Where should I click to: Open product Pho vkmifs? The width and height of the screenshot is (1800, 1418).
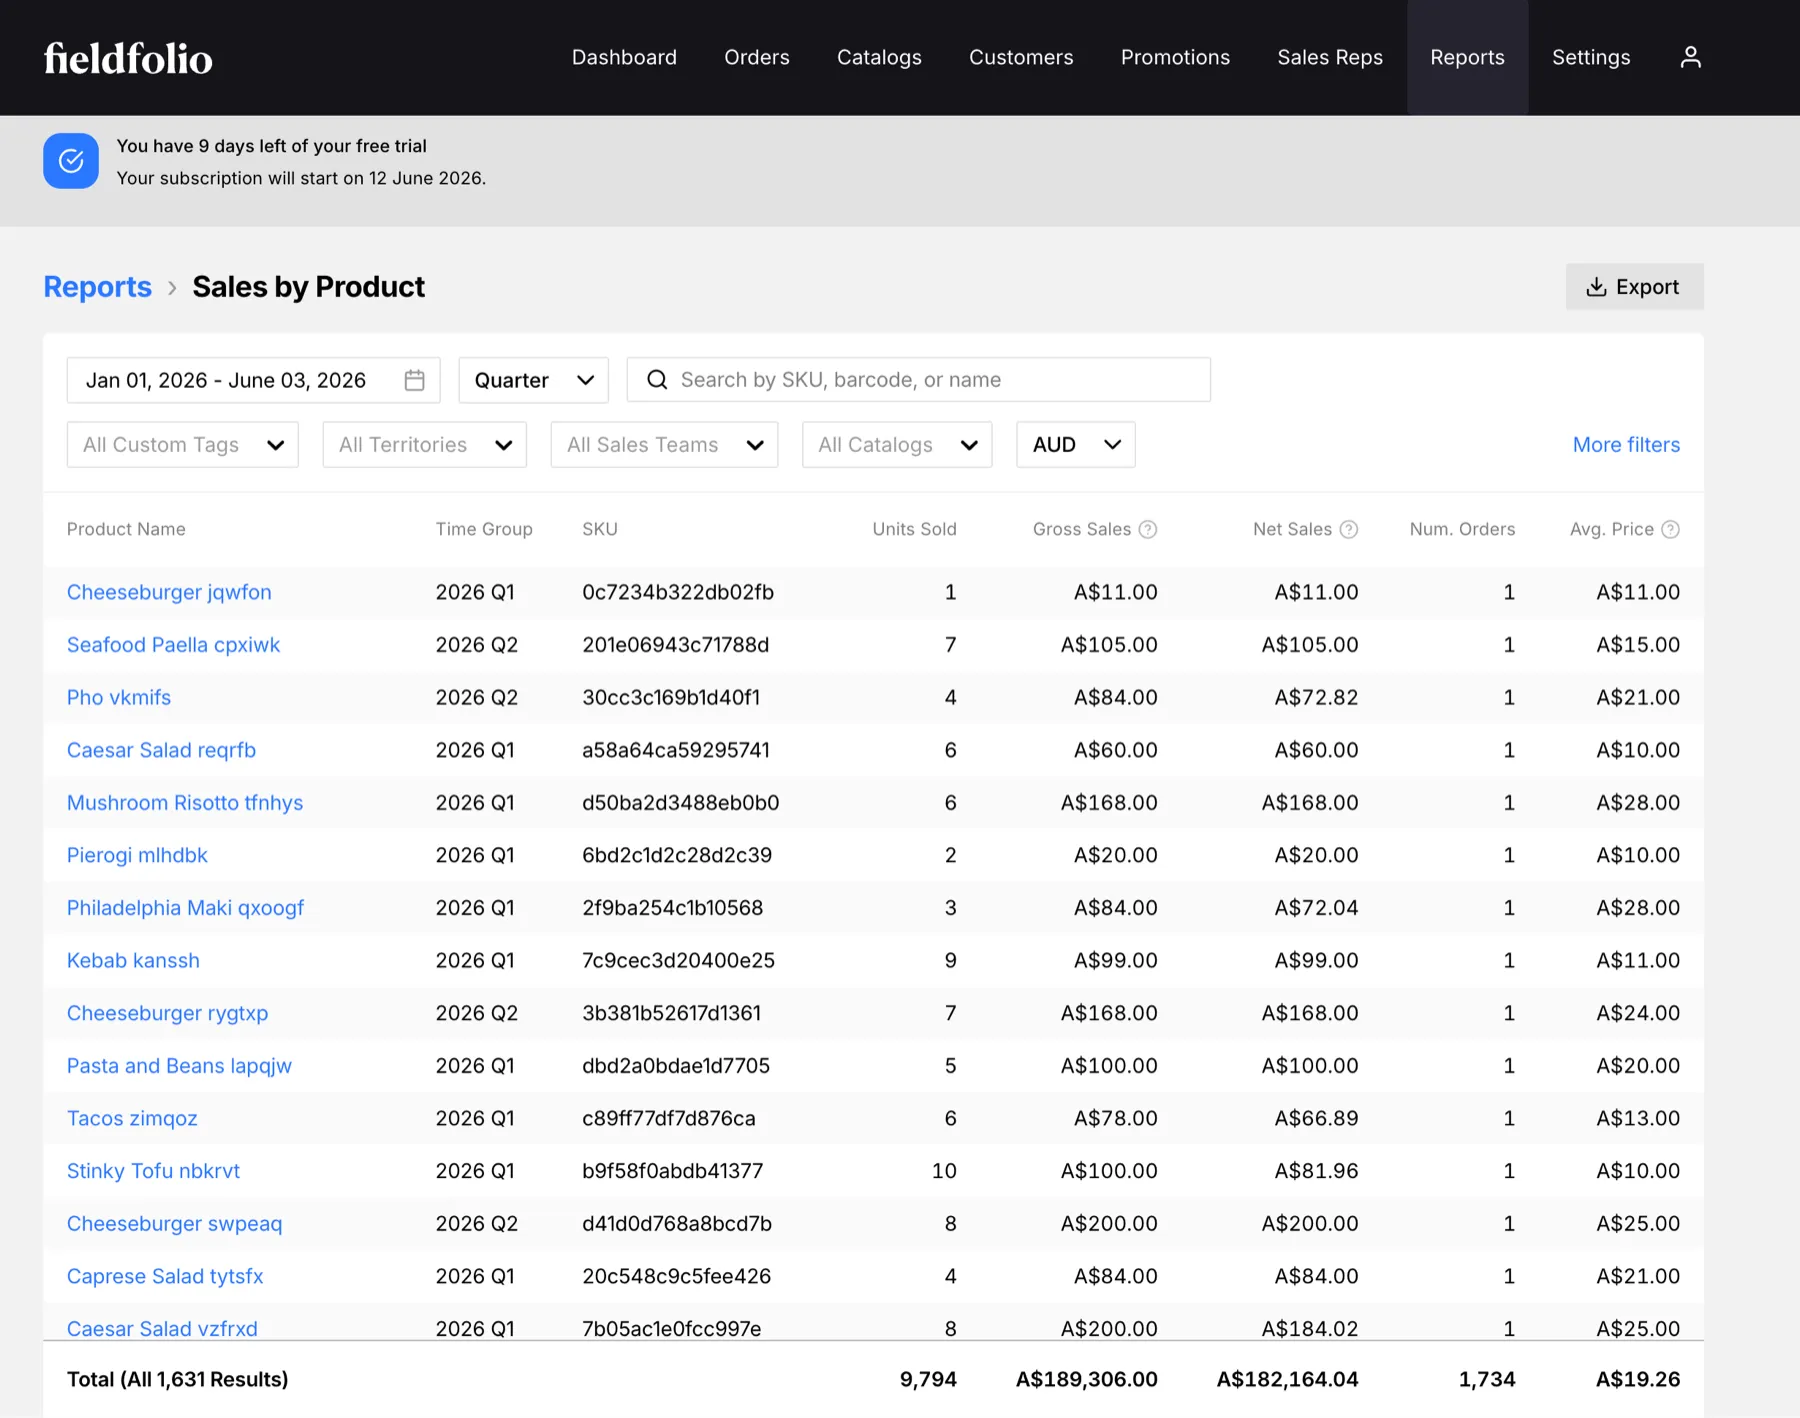click(x=119, y=697)
